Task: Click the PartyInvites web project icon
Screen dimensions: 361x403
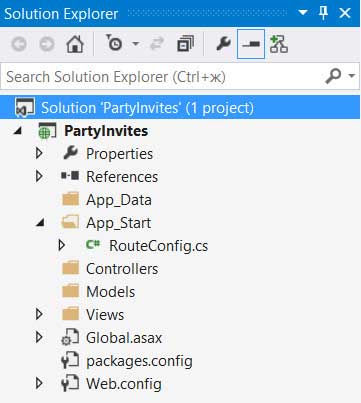Action: coord(47,131)
